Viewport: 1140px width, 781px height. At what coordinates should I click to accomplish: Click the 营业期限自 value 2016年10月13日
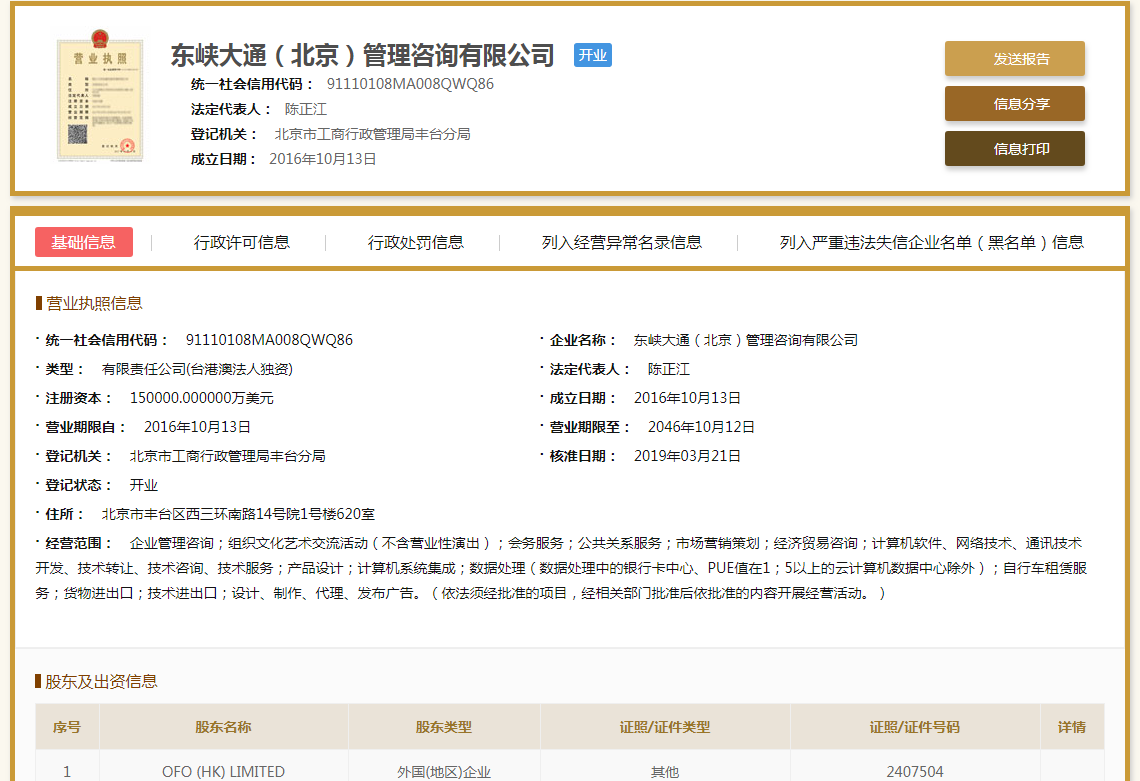197,427
